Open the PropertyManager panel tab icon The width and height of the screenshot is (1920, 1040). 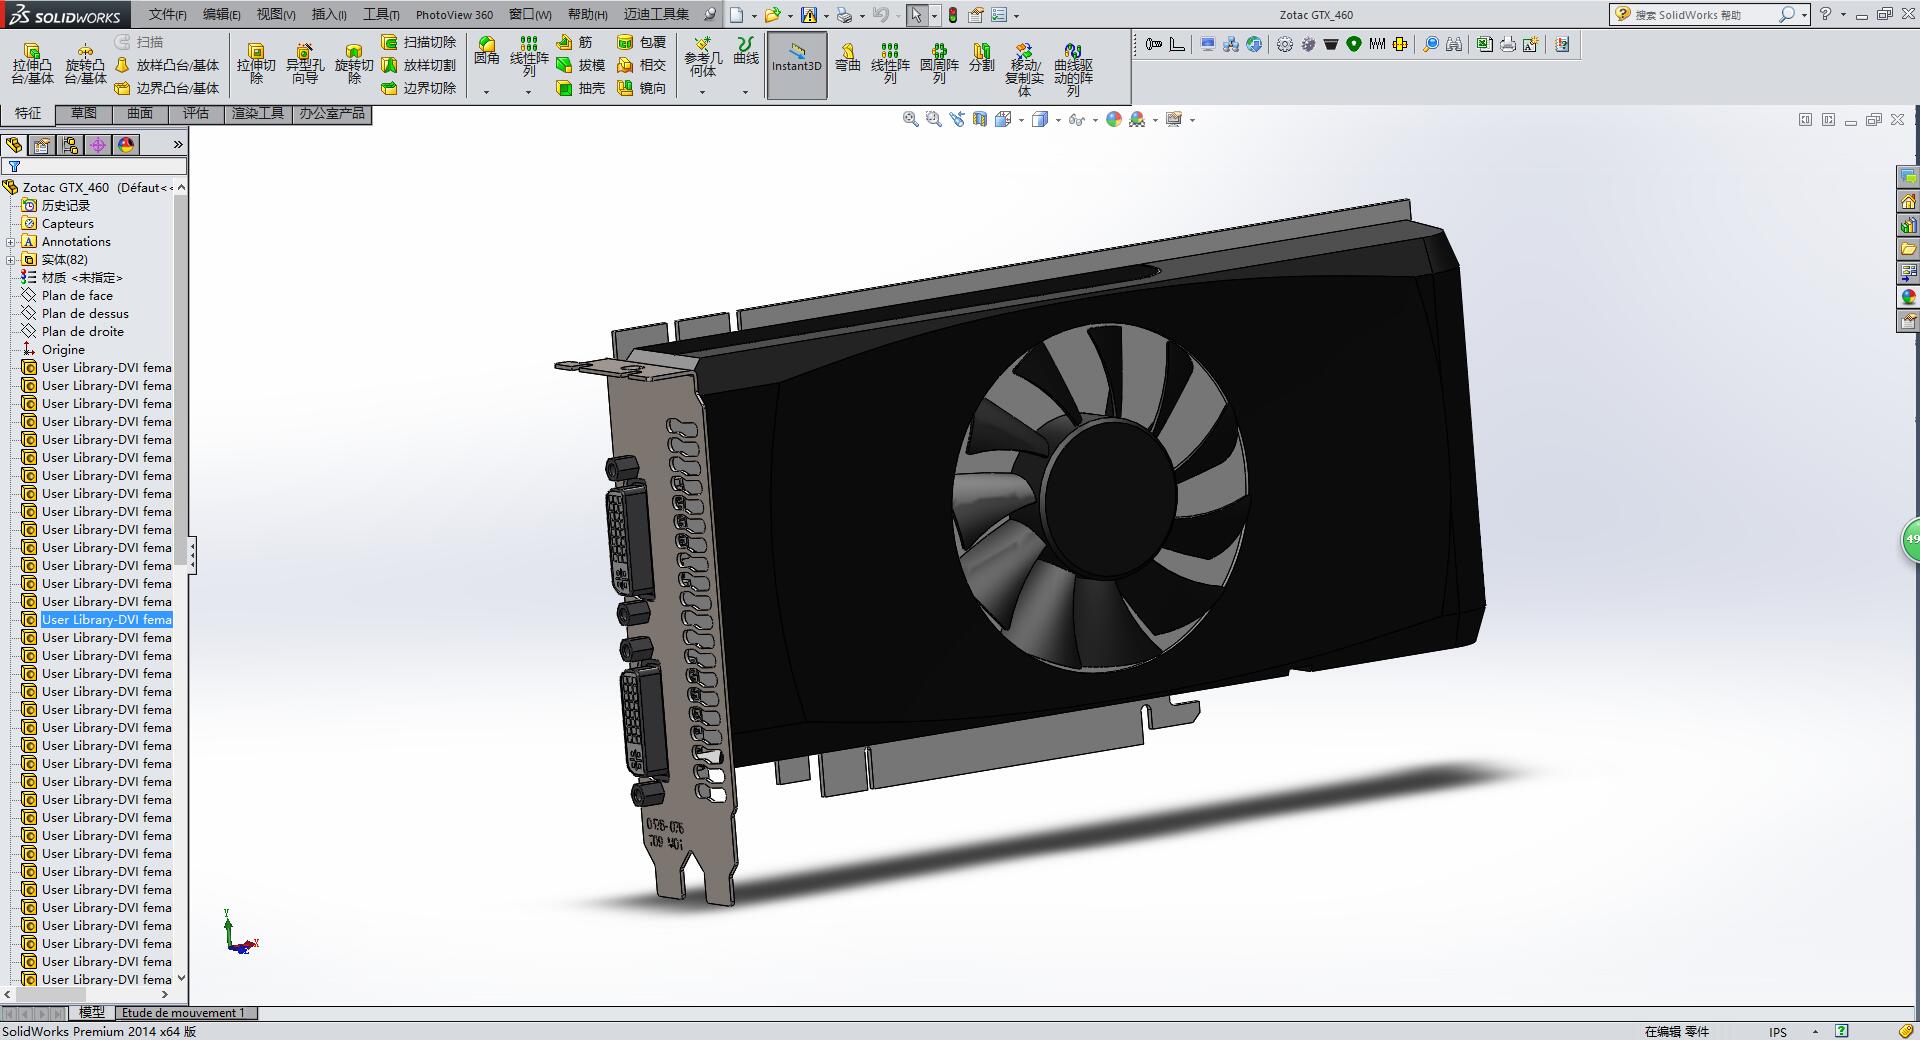pyautogui.click(x=42, y=145)
